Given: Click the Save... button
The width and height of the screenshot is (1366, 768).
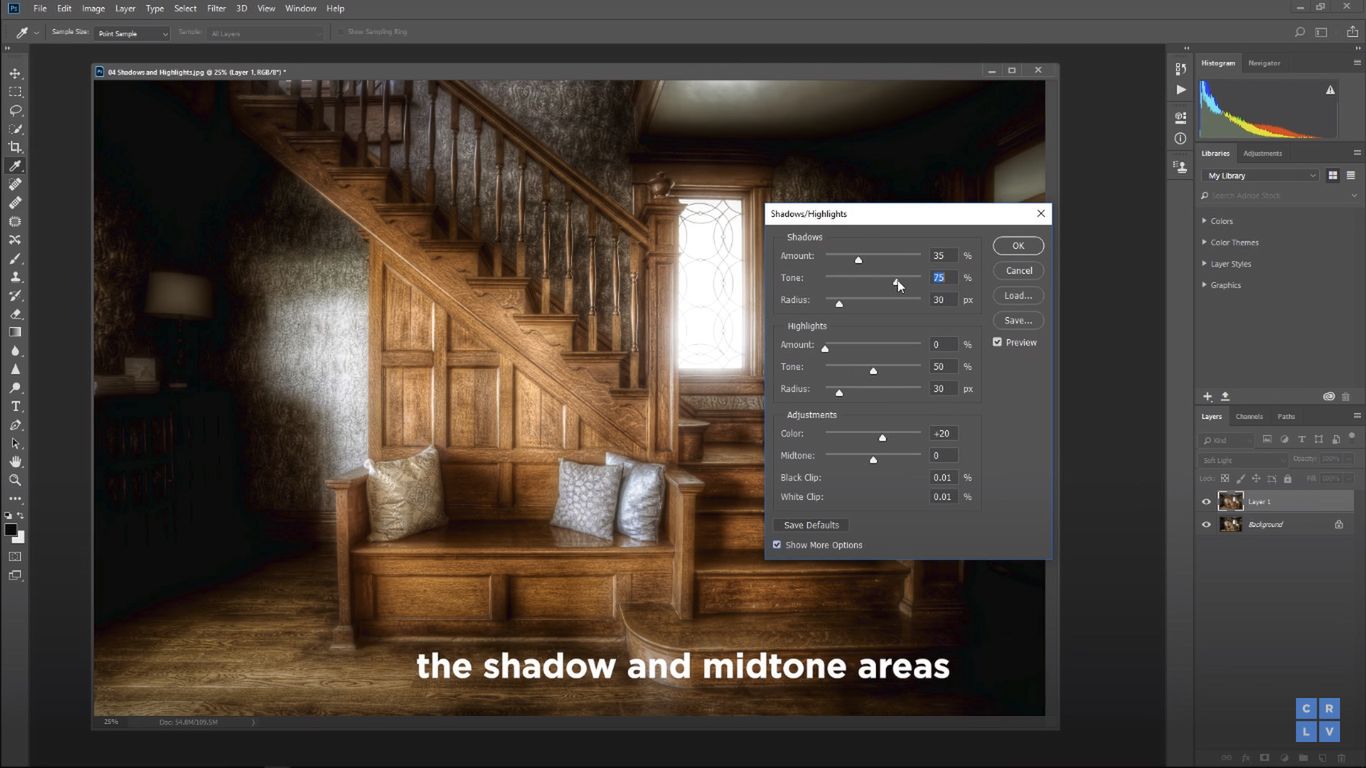Looking at the screenshot, I should pyautogui.click(x=1018, y=321).
